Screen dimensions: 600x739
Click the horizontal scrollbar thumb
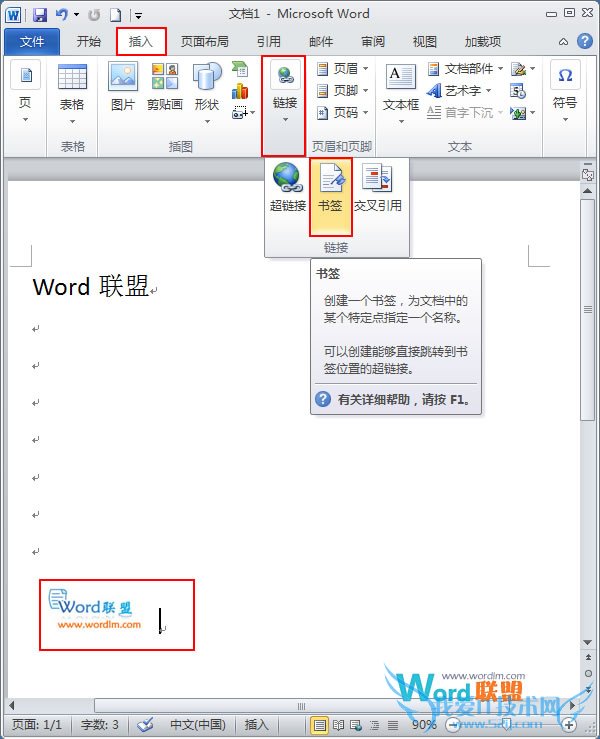point(302,706)
